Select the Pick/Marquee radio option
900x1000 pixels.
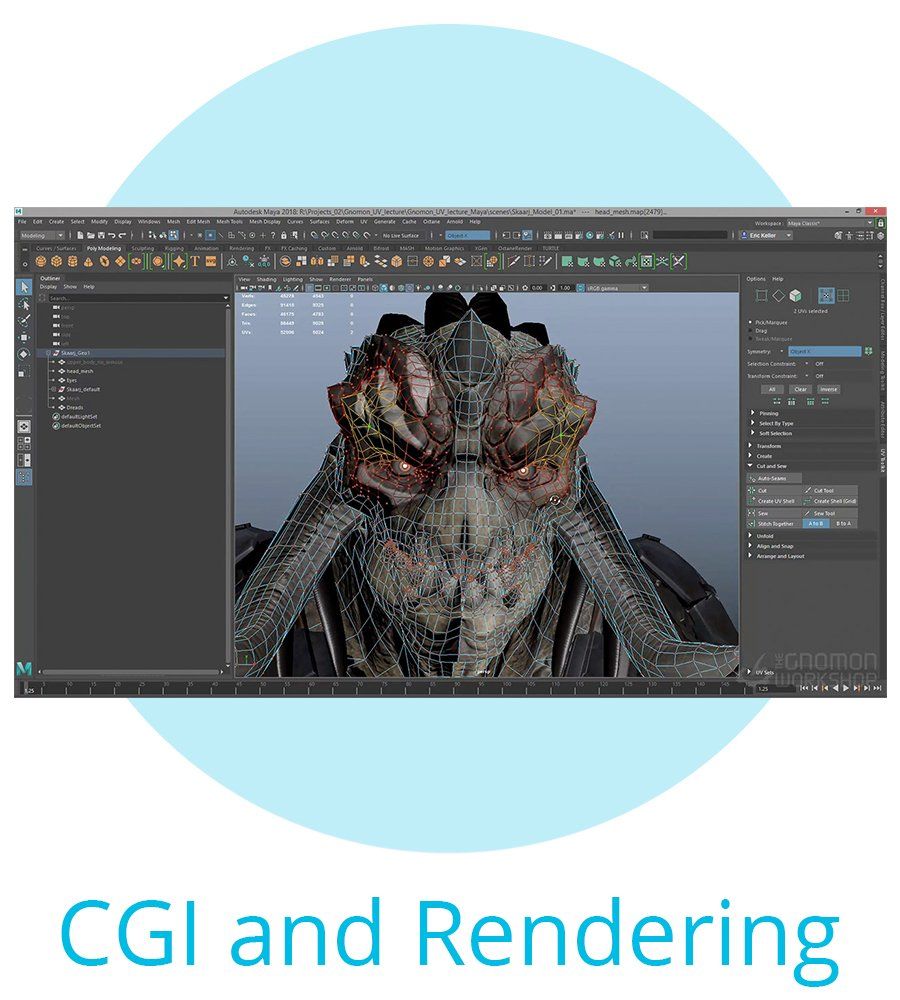[x=750, y=323]
